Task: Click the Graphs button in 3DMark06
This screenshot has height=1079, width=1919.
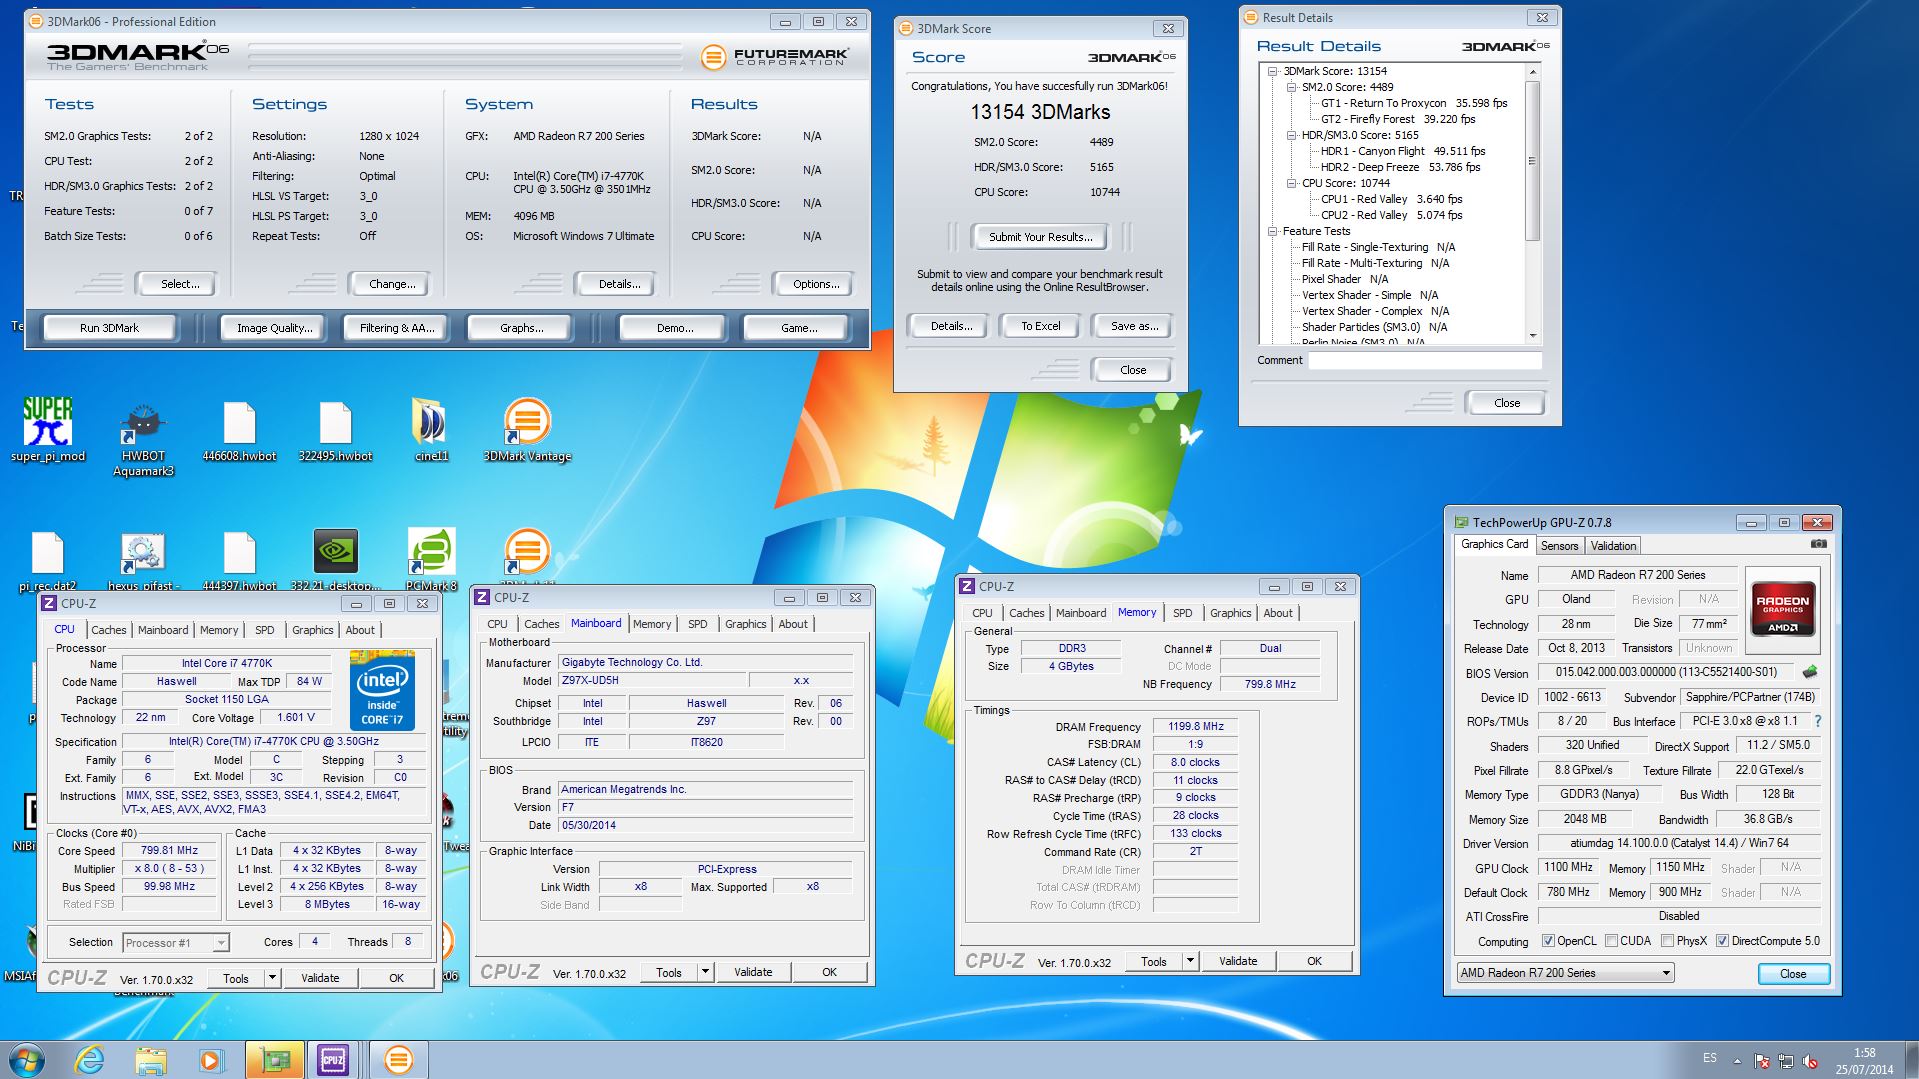Action: click(x=521, y=328)
